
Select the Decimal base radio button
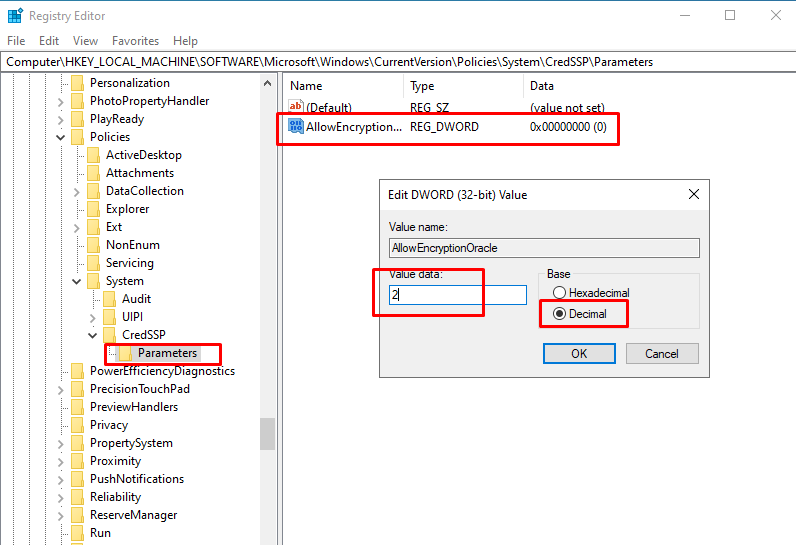coord(559,314)
